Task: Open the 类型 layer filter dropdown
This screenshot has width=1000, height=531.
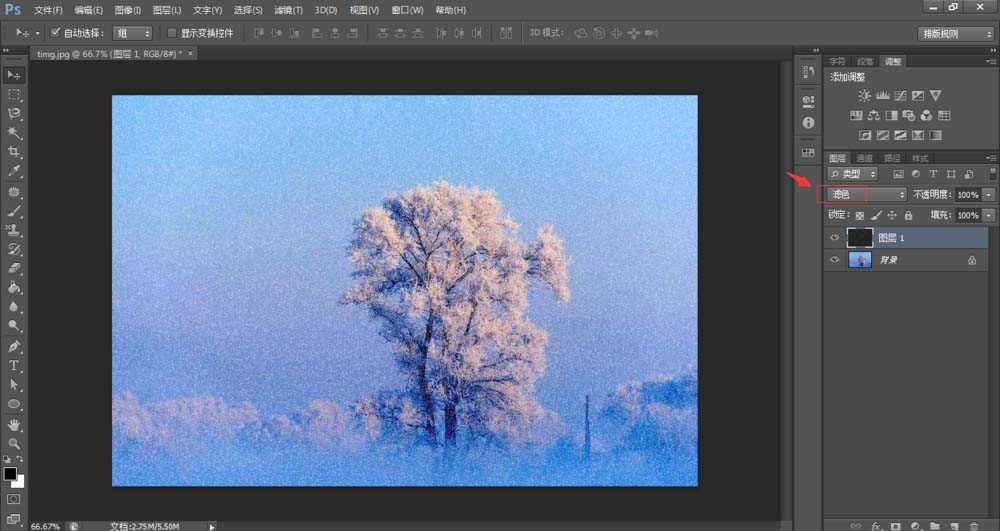Action: [x=853, y=174]
